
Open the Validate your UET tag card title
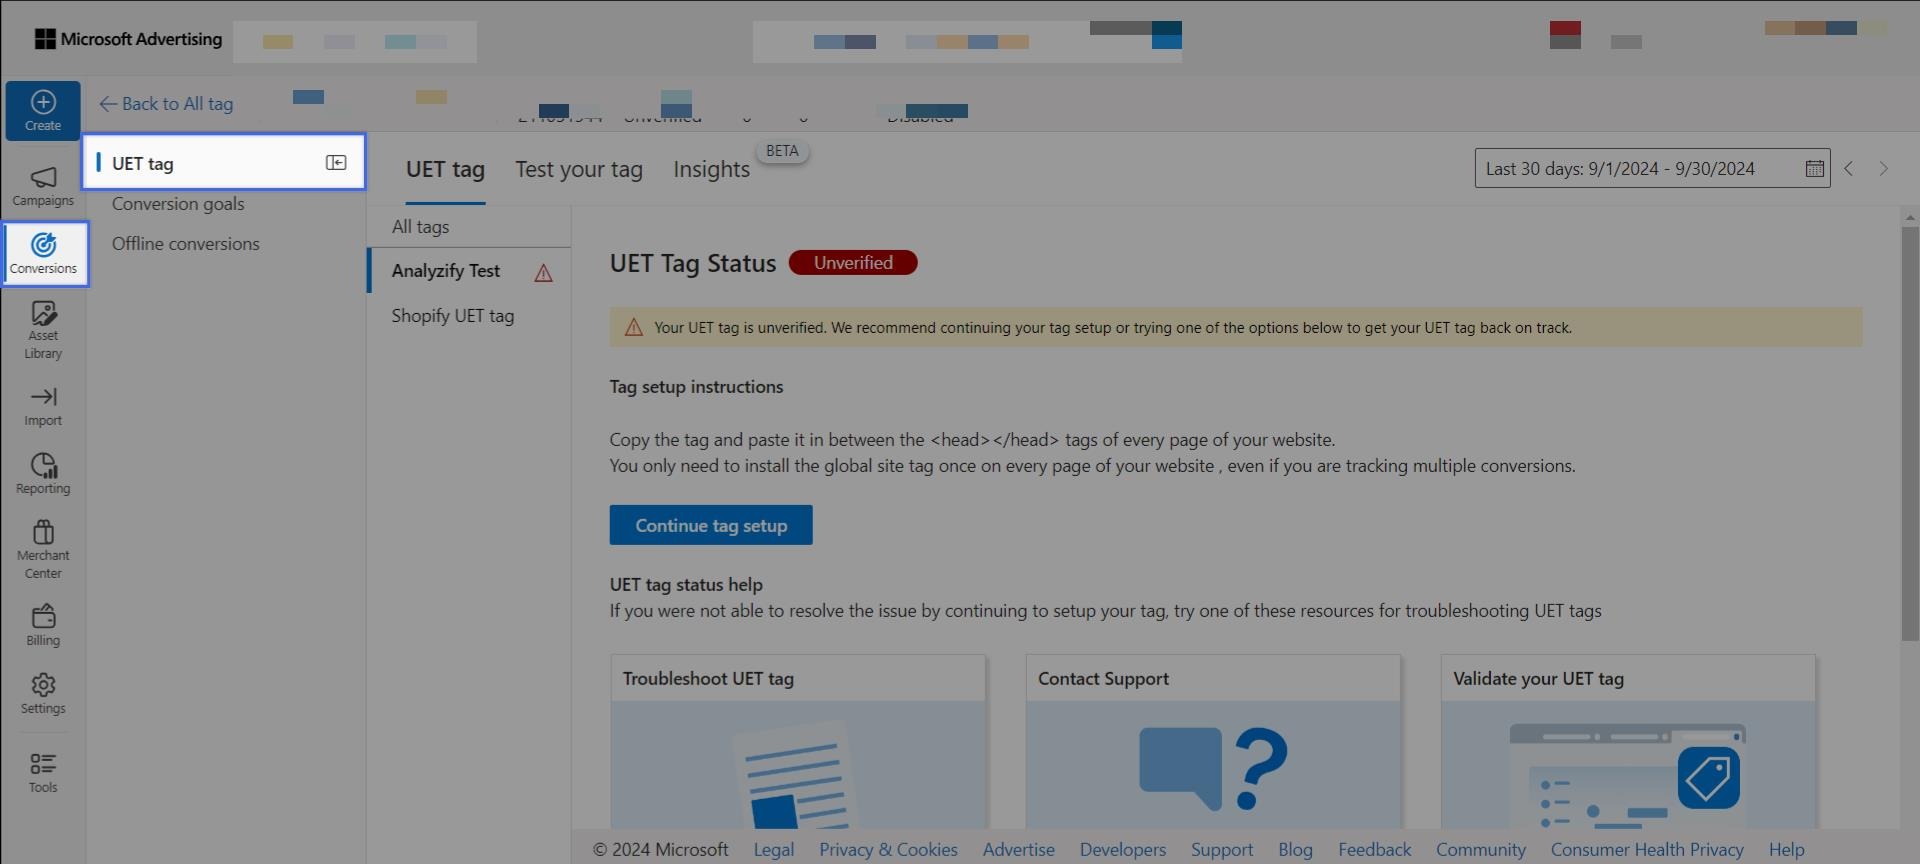(x=1538, y=679)
